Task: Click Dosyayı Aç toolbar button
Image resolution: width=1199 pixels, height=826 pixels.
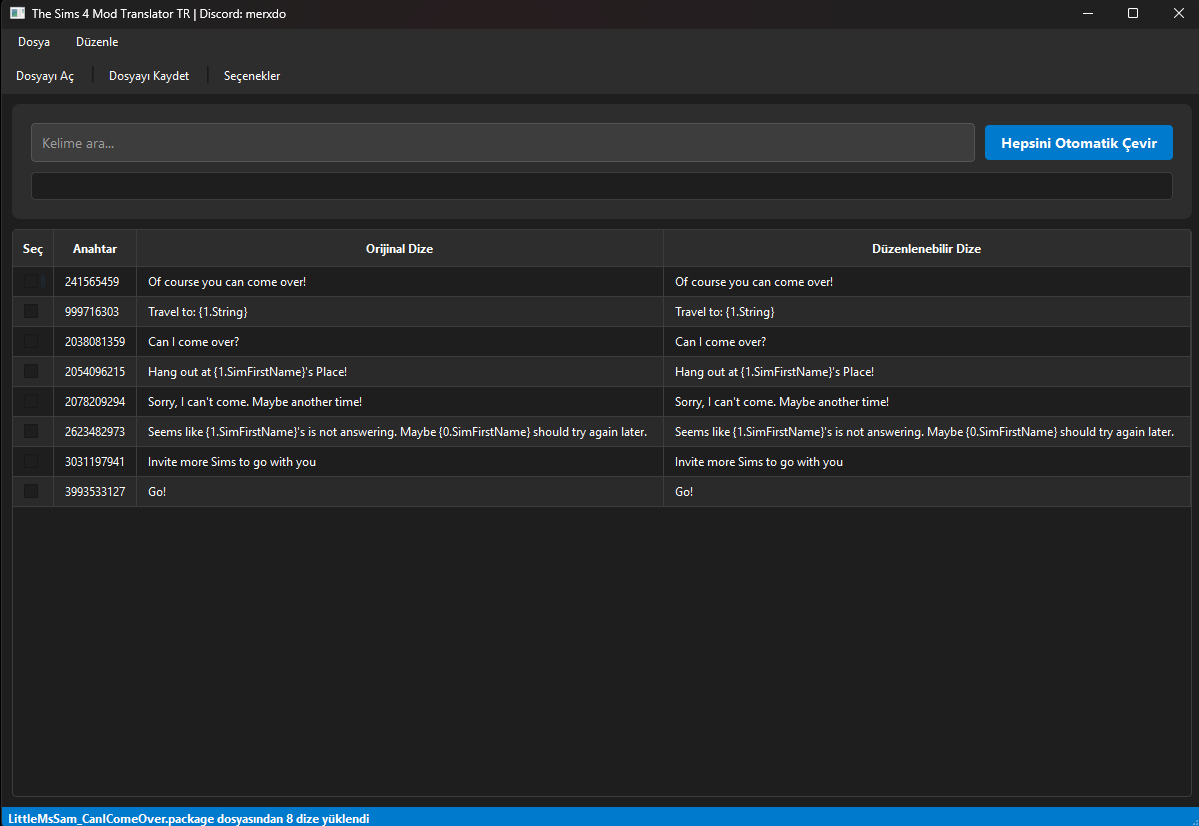Action: pos(45,76)
